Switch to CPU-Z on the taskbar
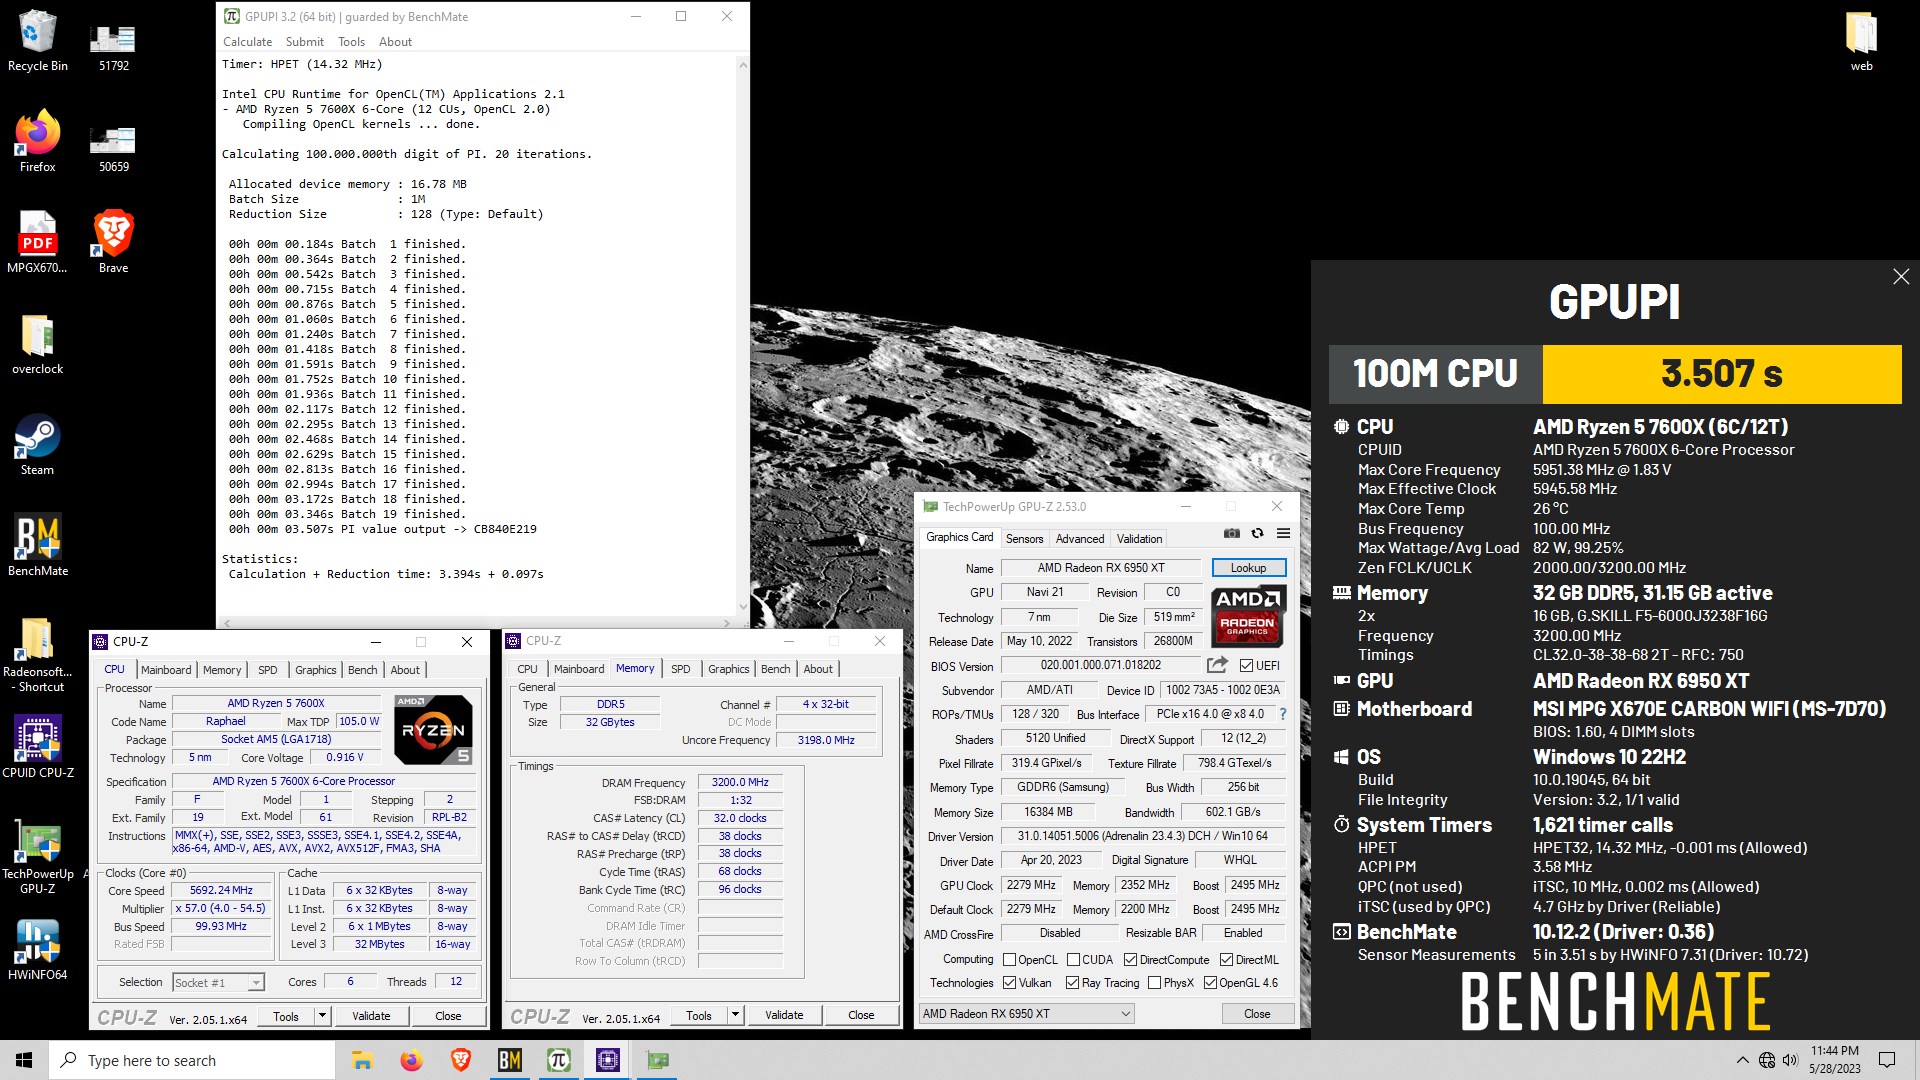Viewport: 1920px width, 1080px height. coord(608,1060)
